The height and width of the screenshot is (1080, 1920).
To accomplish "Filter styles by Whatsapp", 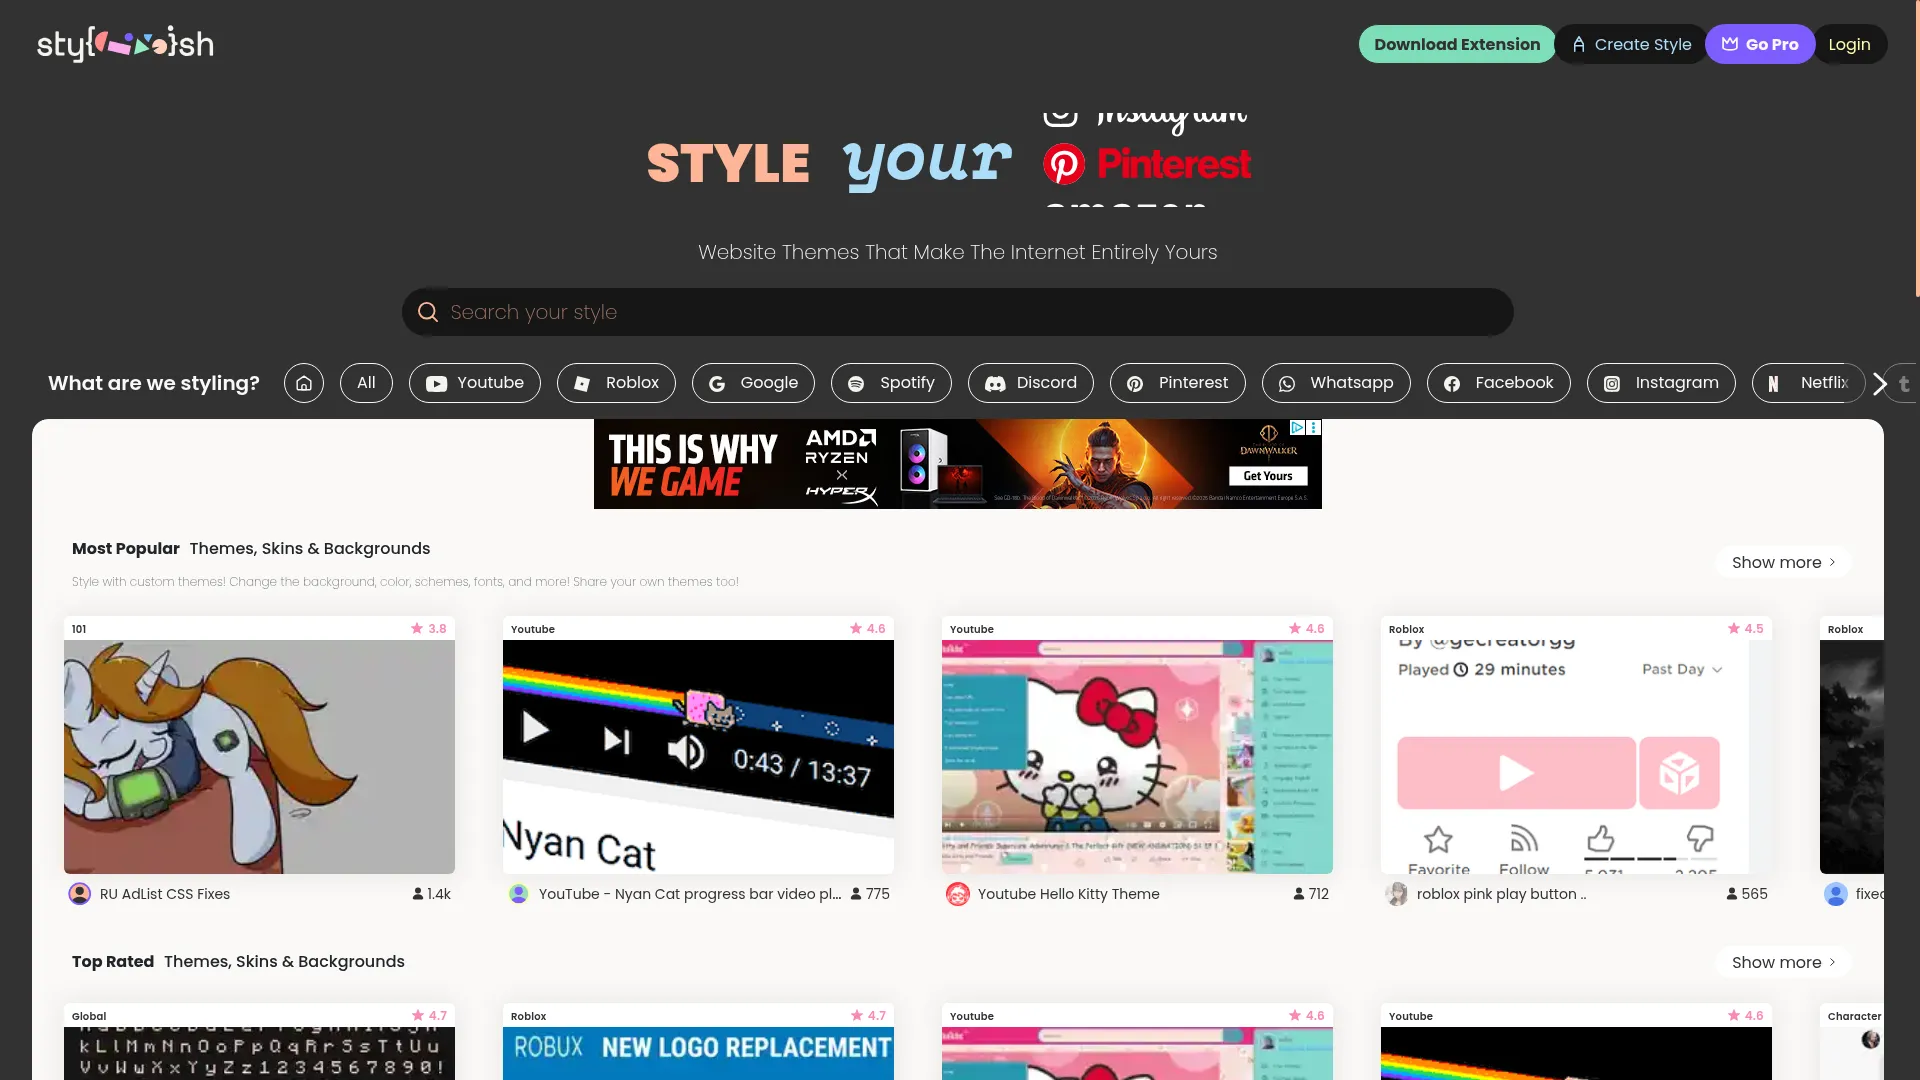I will [1336, 383].
